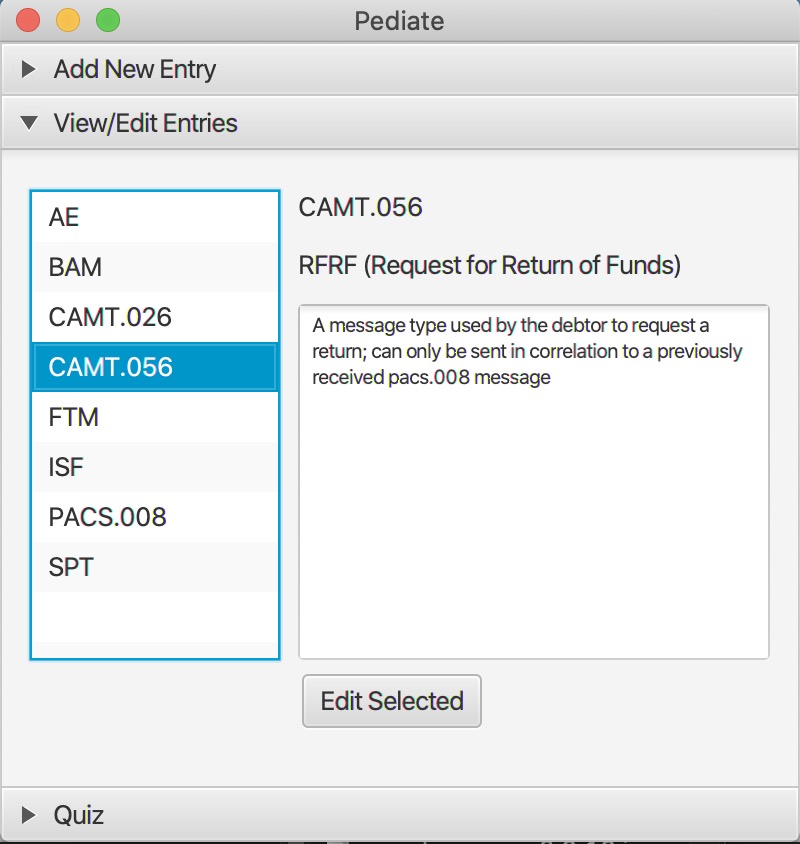Screen dimensions: 800x844
Task: Open the Add New Entry pane title
Action: pyautogui.click(x=134, y=70)
